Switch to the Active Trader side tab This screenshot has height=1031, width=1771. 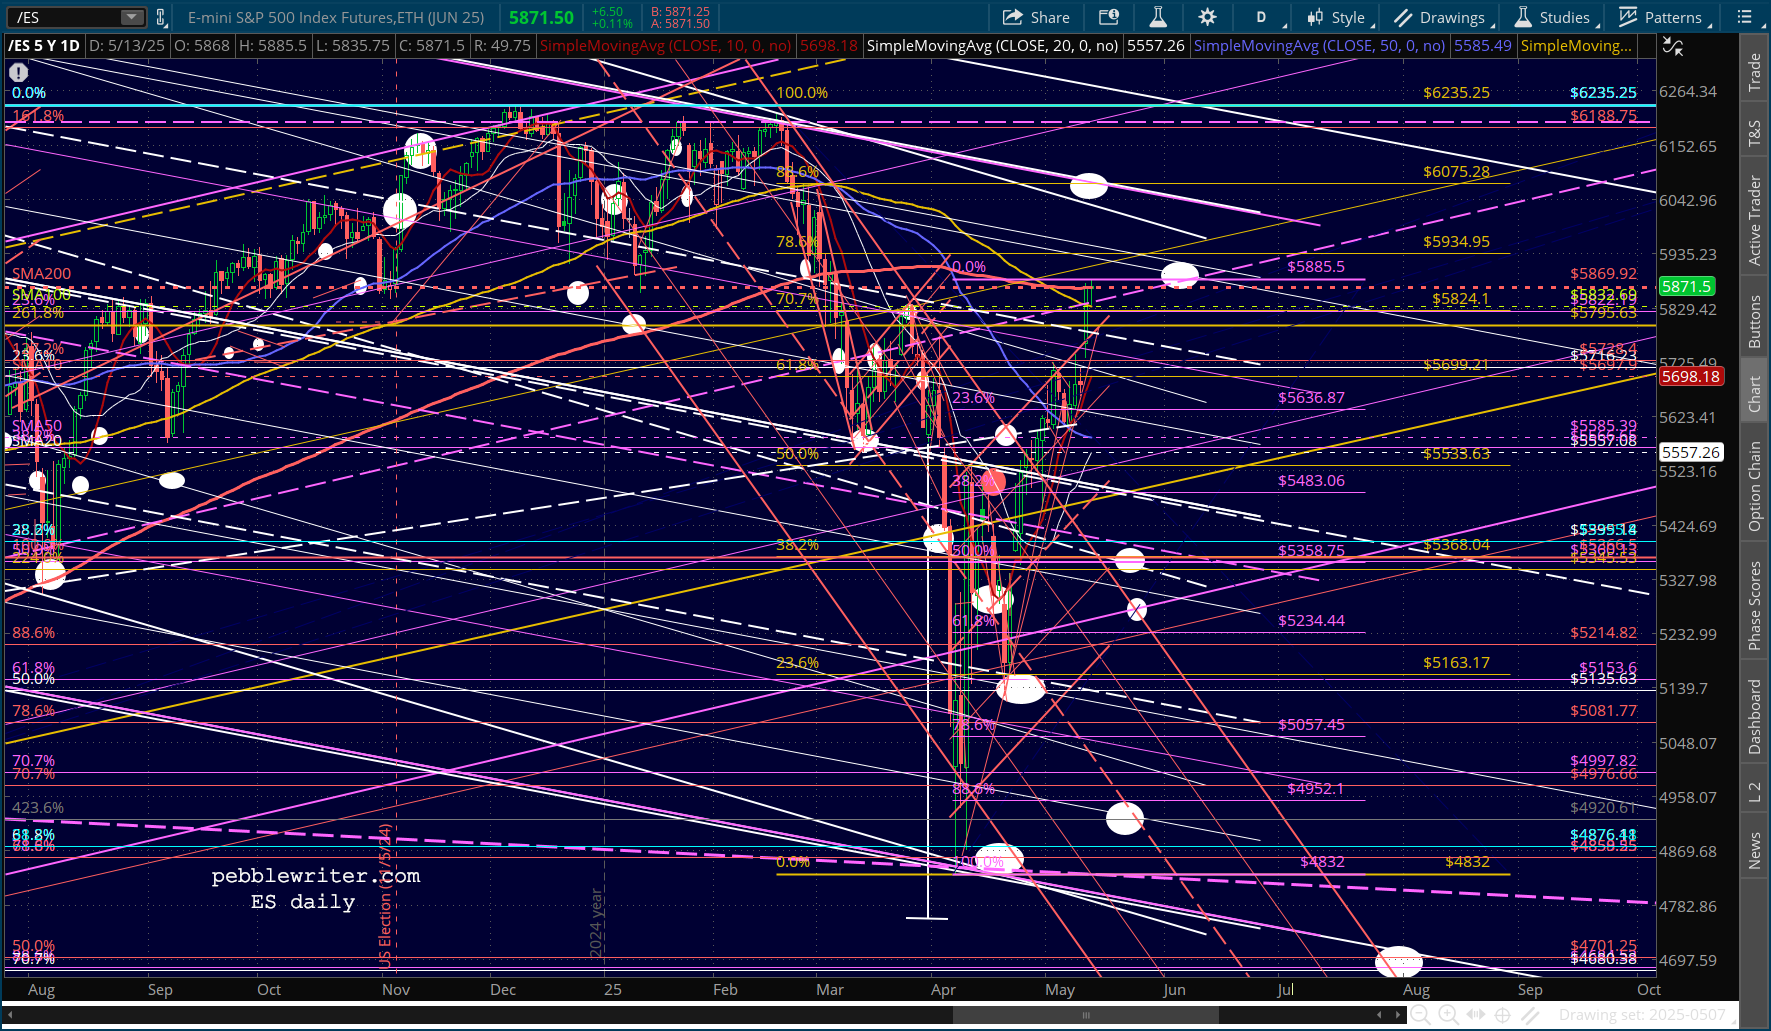tap(1754, 220)
